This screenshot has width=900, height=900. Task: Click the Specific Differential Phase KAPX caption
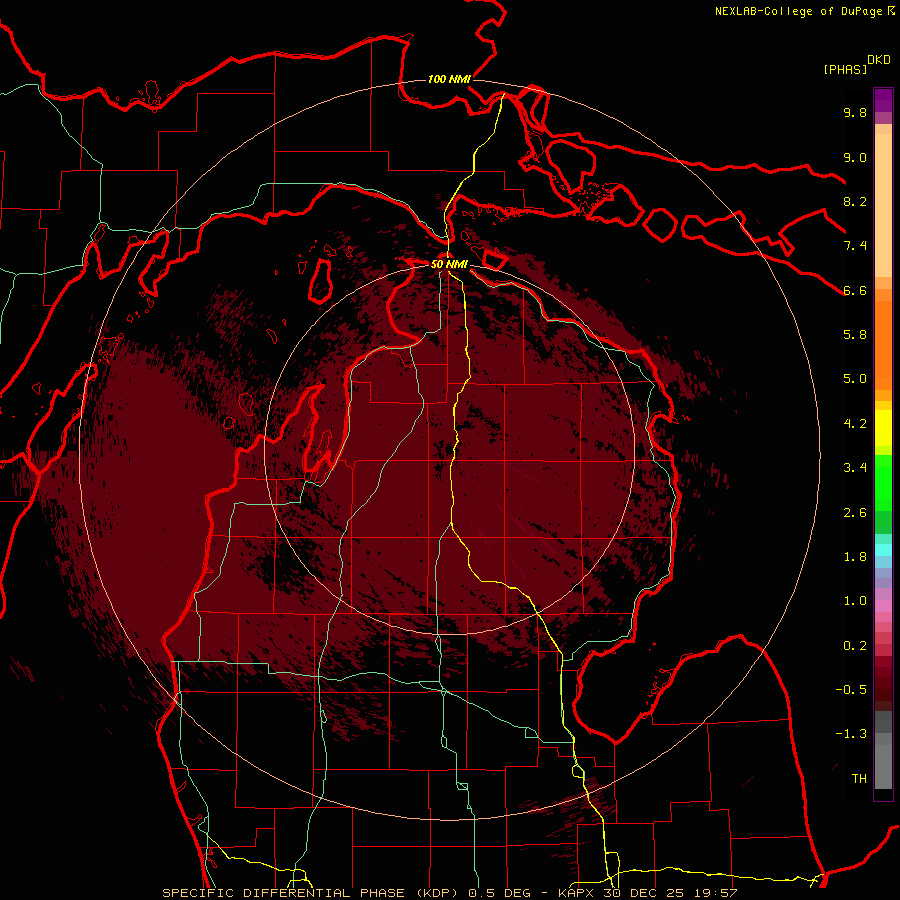[x=449, y=893]
